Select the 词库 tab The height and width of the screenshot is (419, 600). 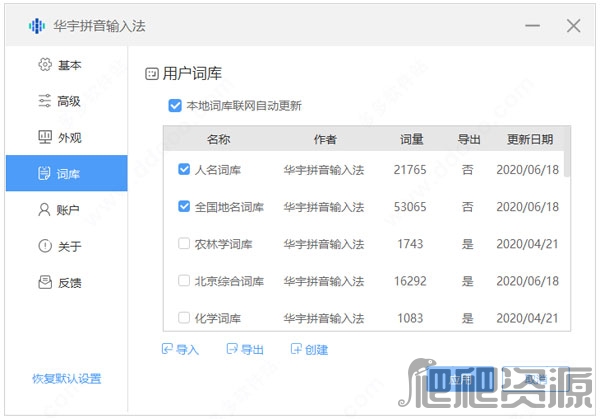point(67,173)
